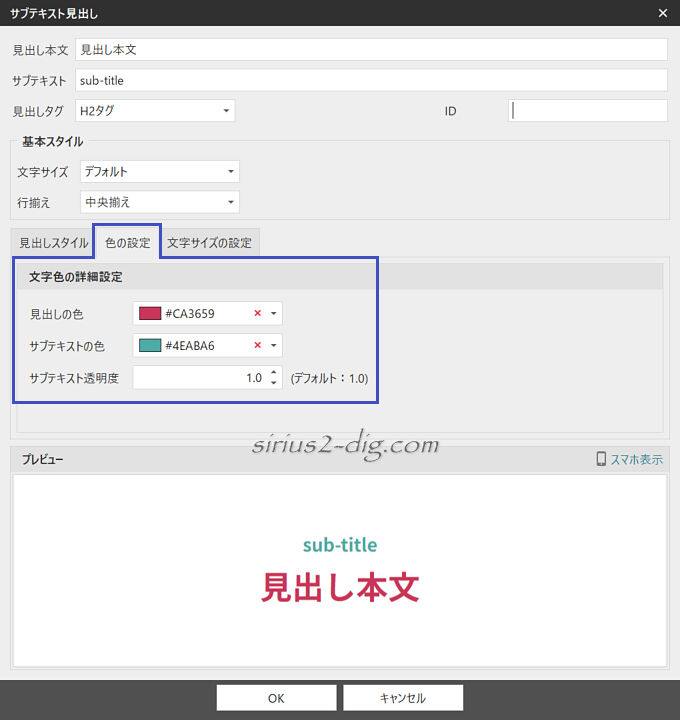The width and height of the screenshot is (680, 720).
Task: Click the キャンセル button
Action: coord(403,698)
